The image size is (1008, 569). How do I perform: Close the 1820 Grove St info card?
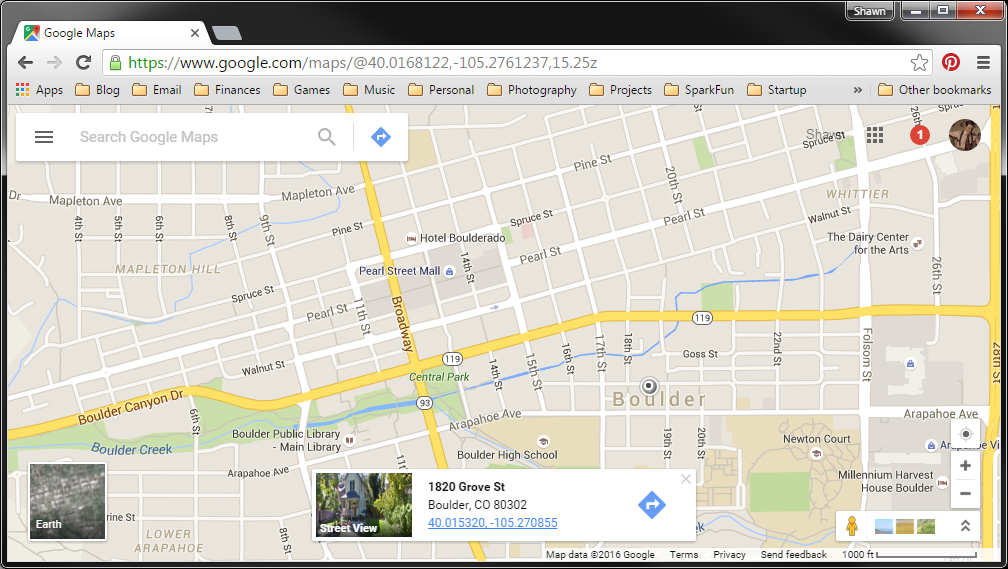(x=686, y=479)
